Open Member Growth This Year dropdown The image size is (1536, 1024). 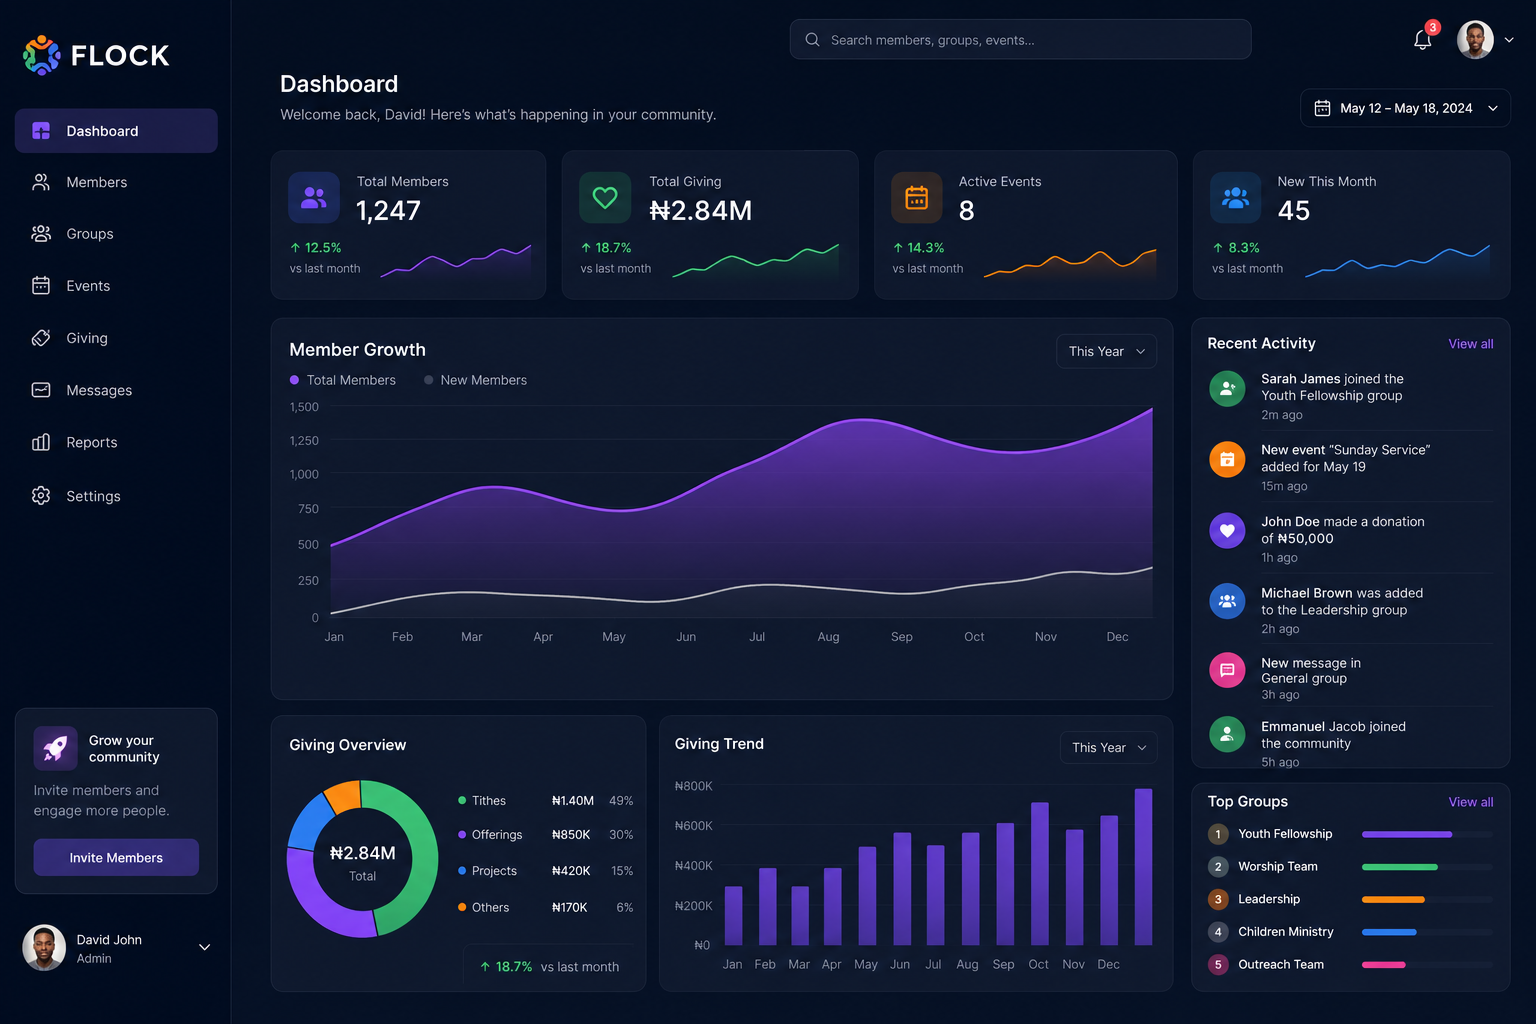[x=1106, y=351]
